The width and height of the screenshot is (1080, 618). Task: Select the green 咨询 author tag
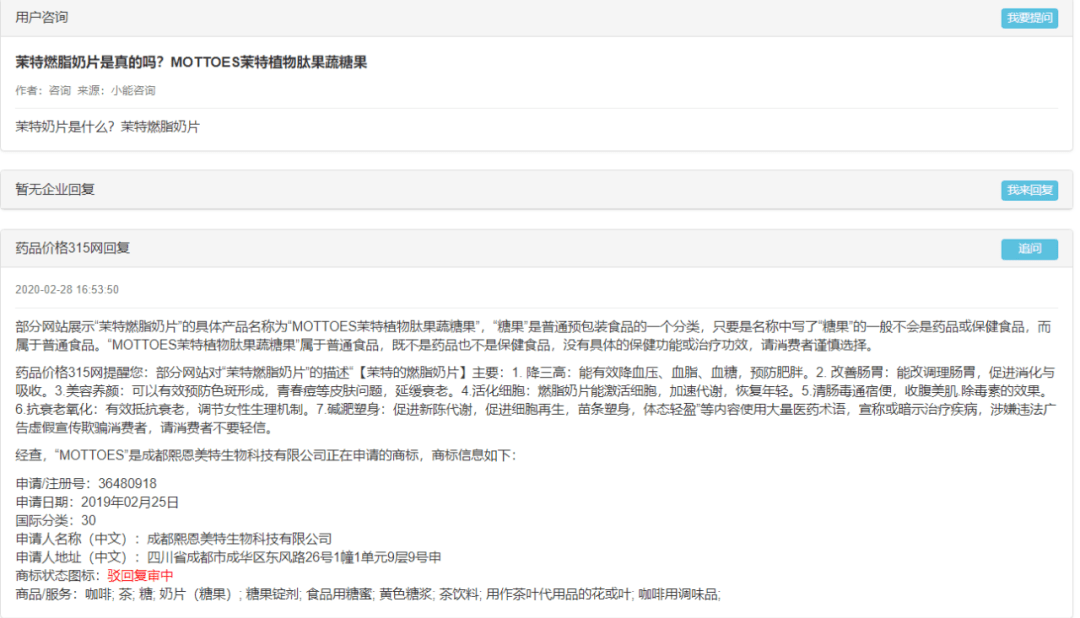55,90
